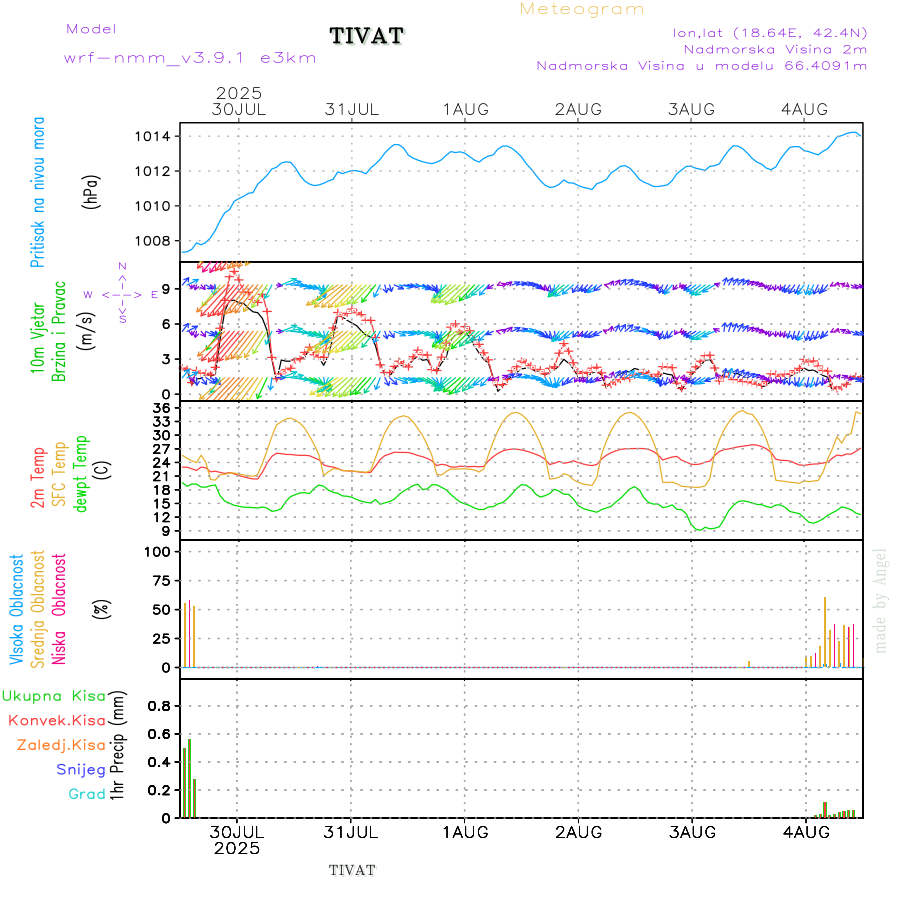Click the Nadmorska Visina 2m text
Viewport: 900px width, 900px height.
click(x=774, y=48)
